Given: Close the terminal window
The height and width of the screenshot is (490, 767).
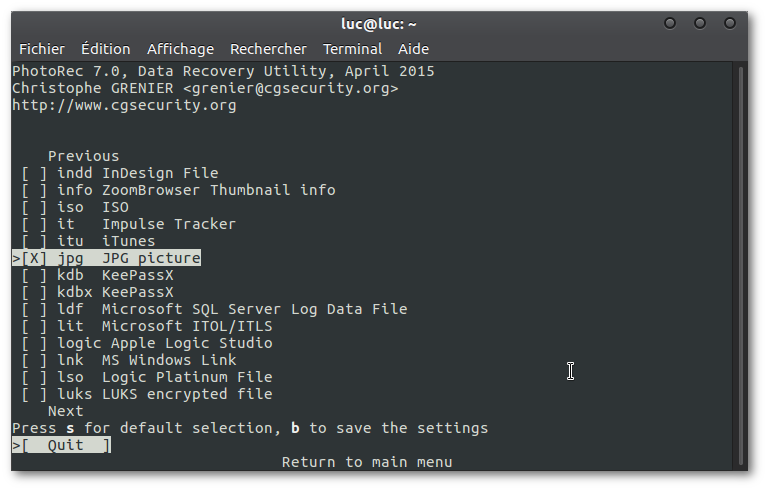Looking at the screenshot, I should click(x=730, y=23).
